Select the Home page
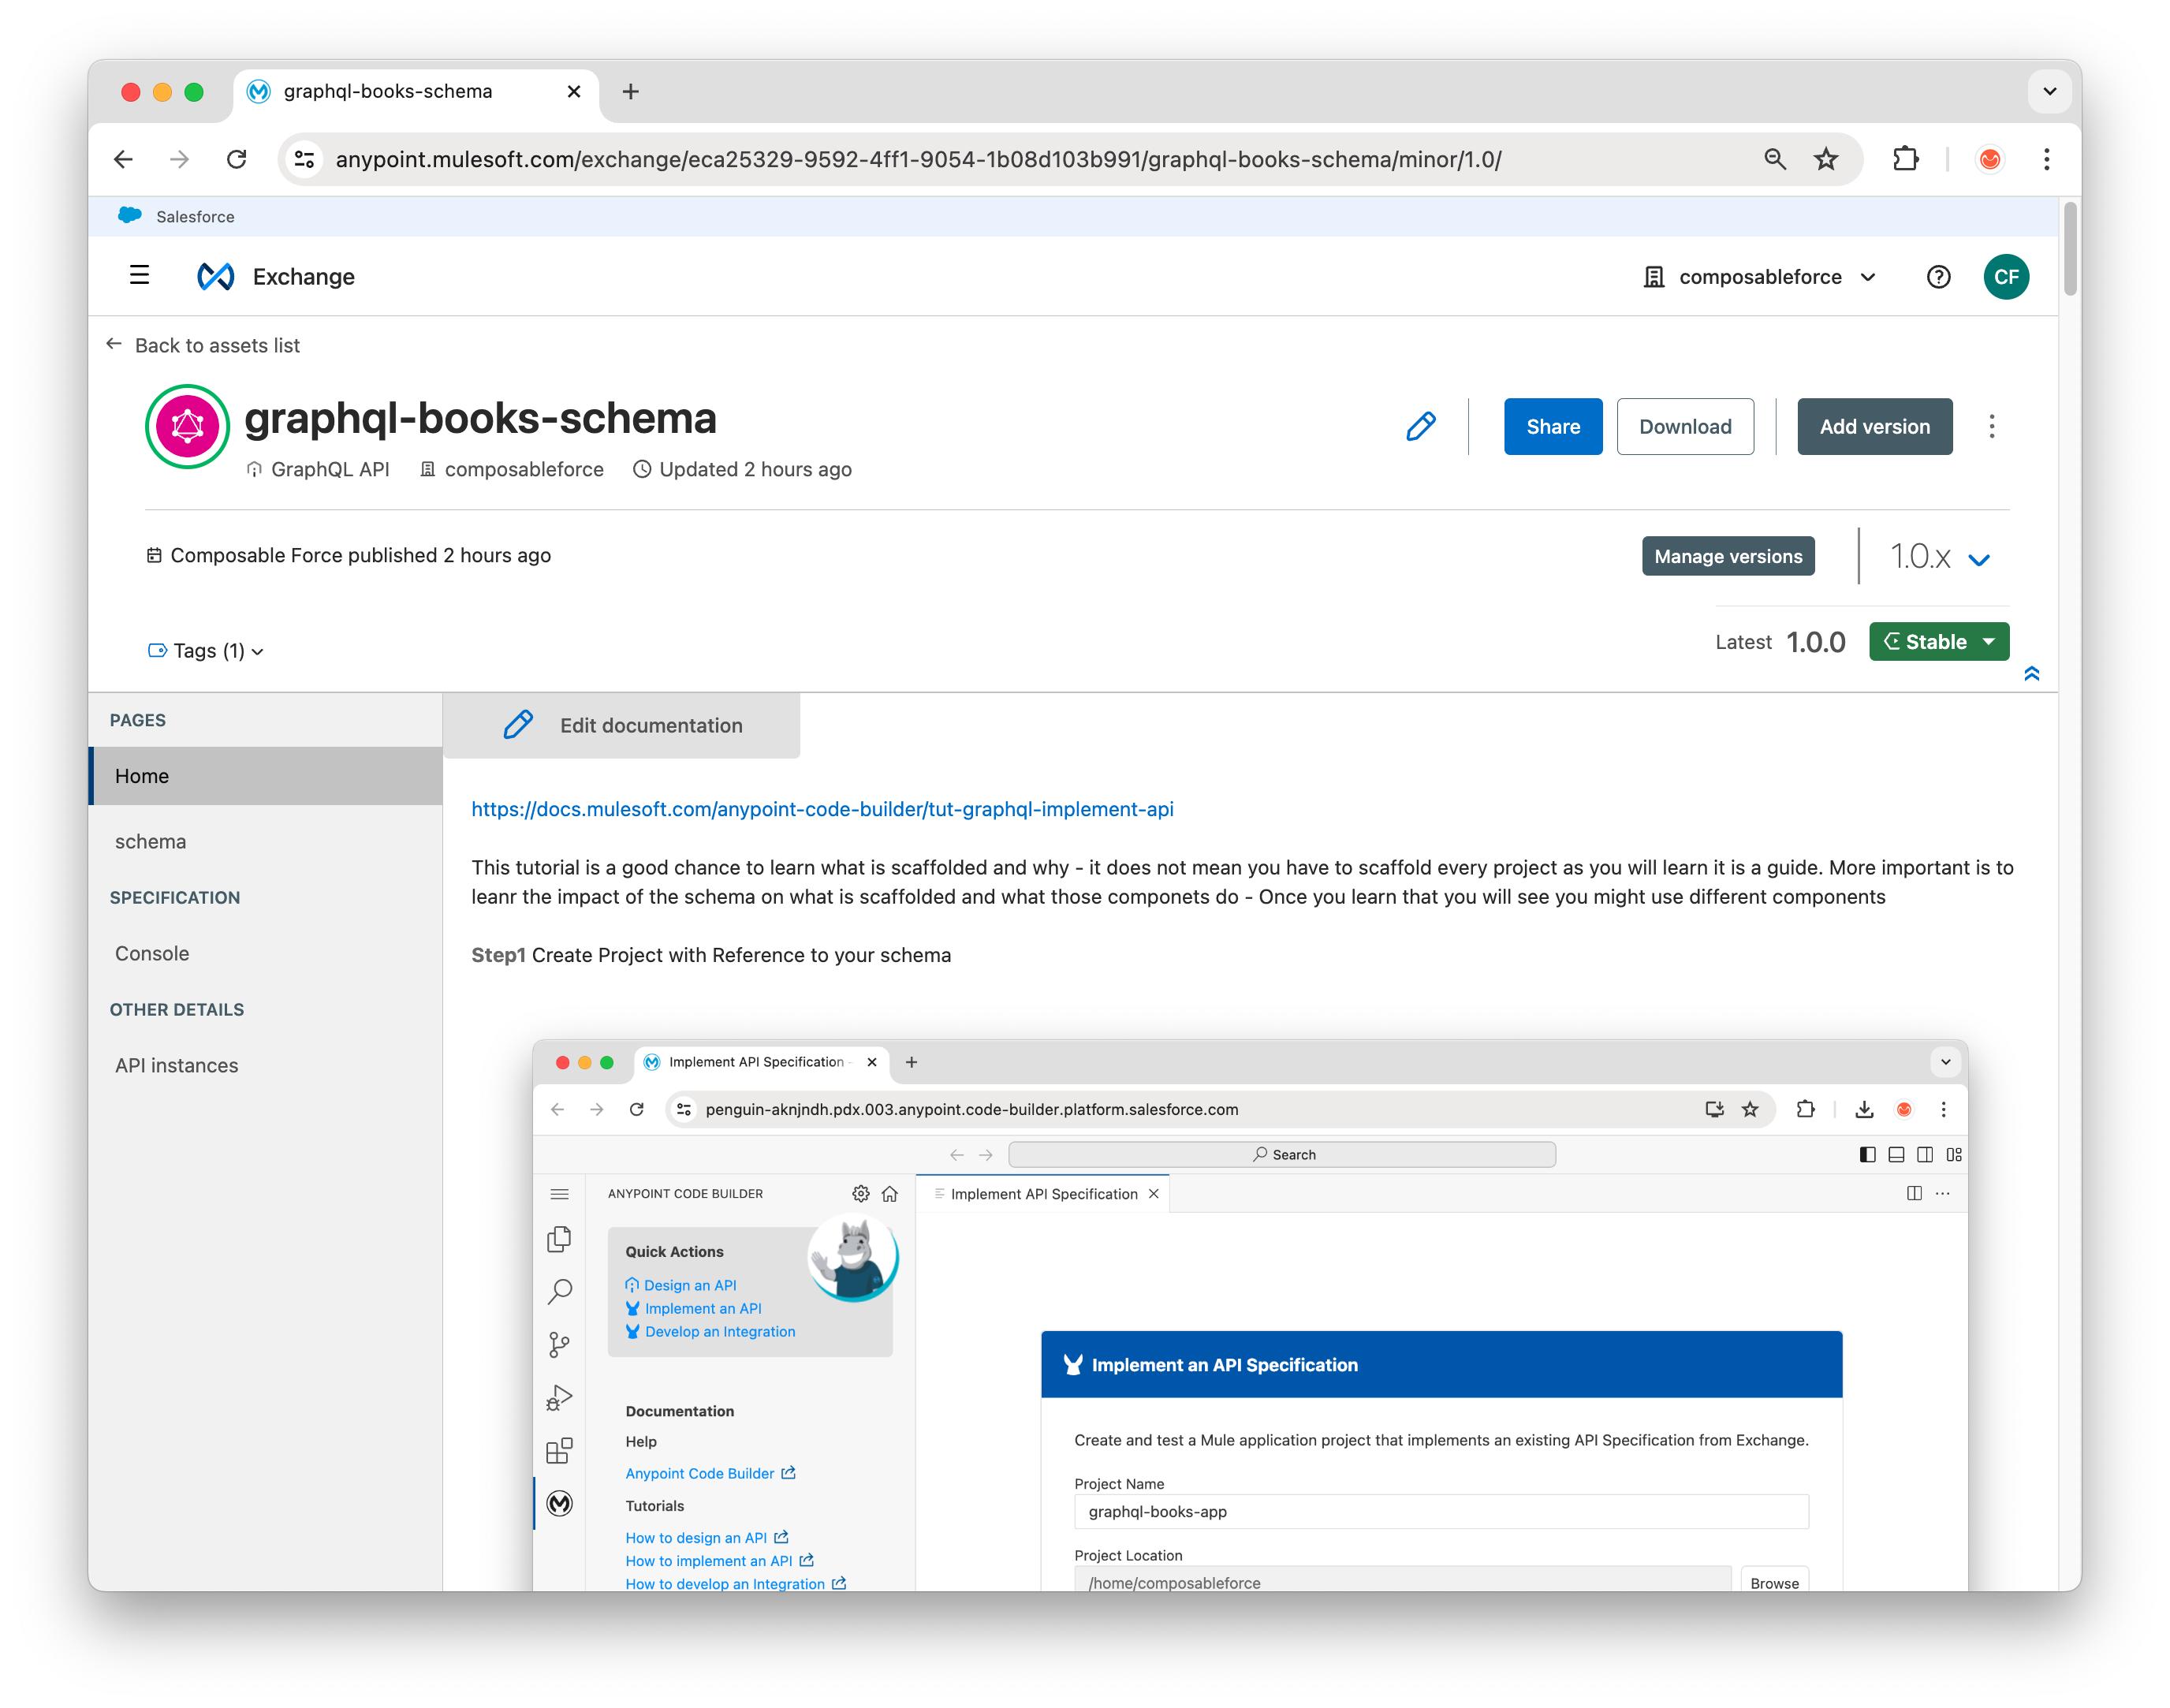Image resolution: width=2170 pixels, height=1708 pixels. point(265,776)
